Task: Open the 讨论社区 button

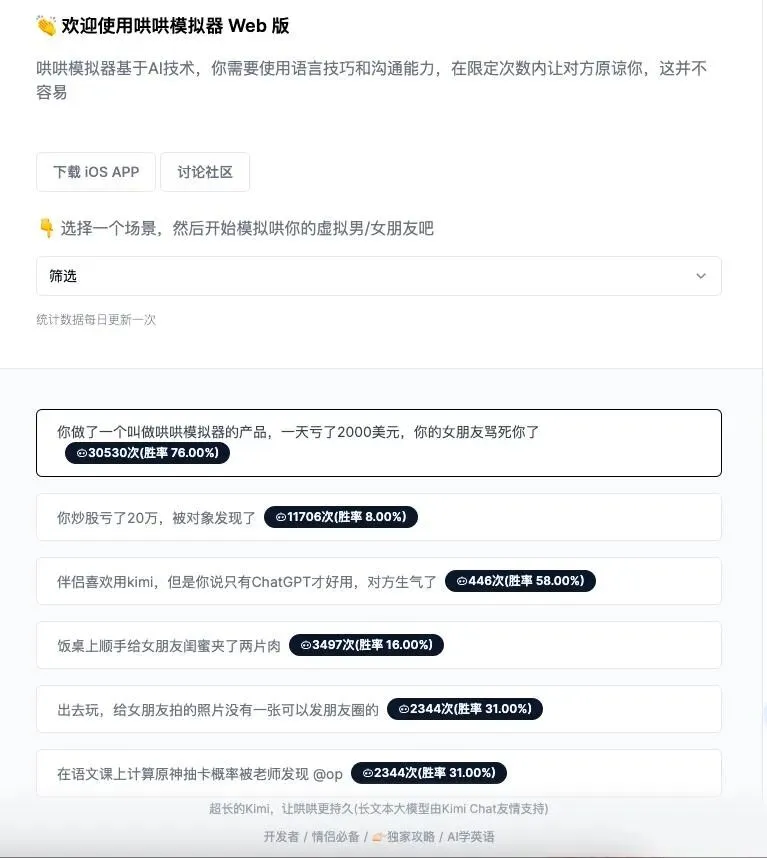Action: (x=205, y=172)
